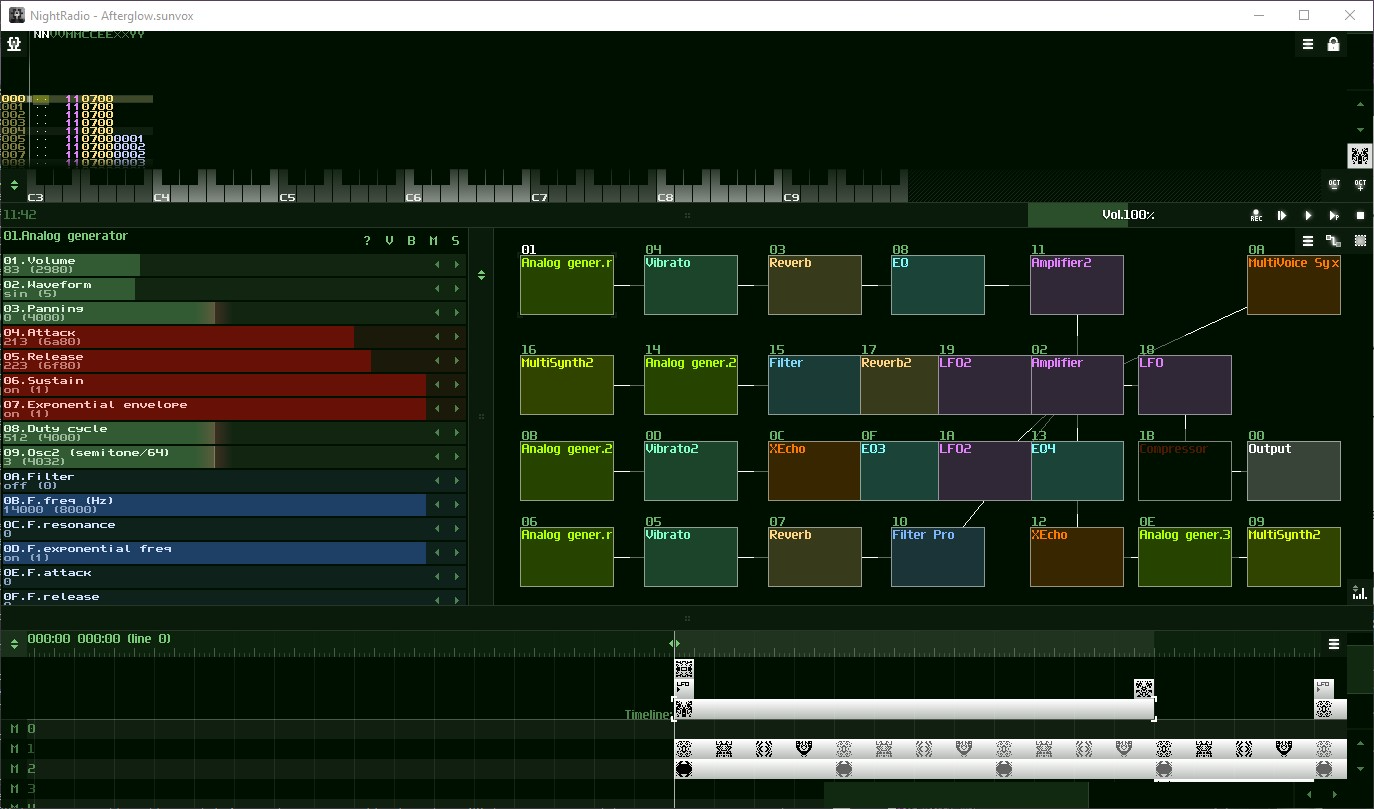
Task: Lower keyboard octave with OCT minus
Action: tap(1334, 185)
